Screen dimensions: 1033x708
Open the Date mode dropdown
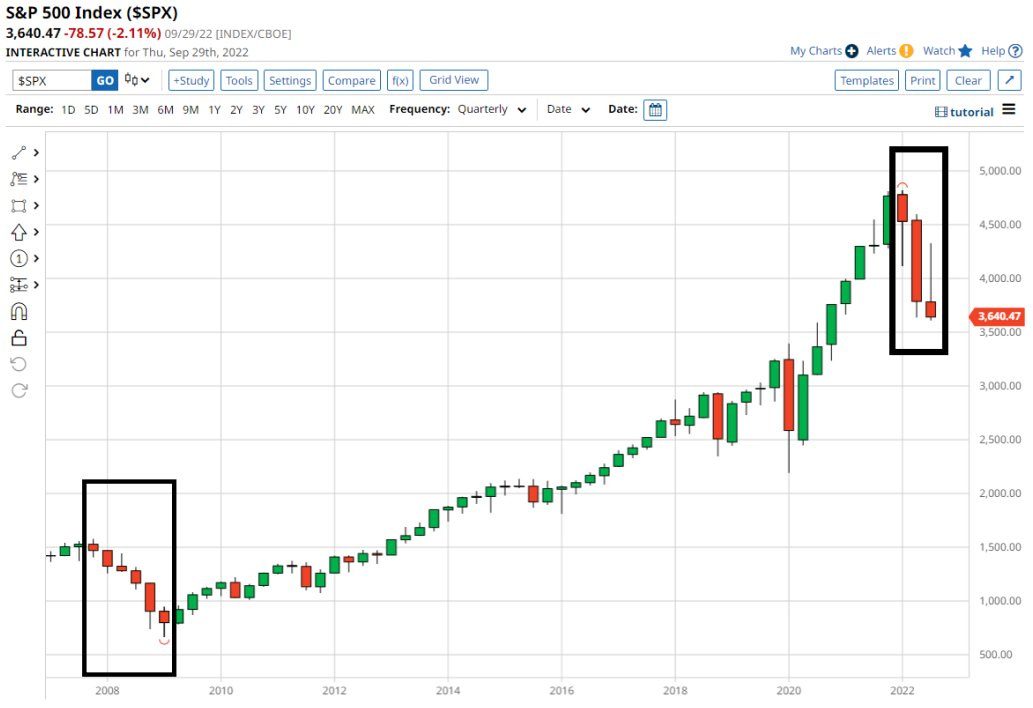(568, 109)
